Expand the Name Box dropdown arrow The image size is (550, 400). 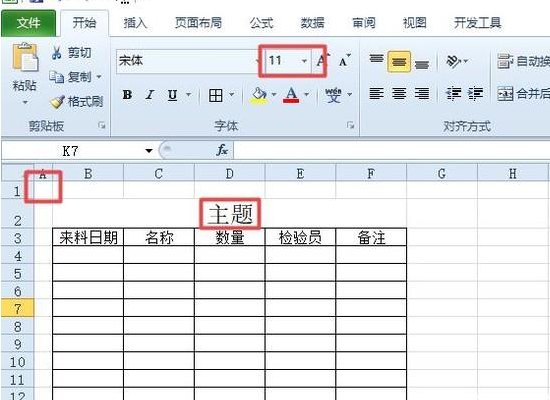coord(149,151)
